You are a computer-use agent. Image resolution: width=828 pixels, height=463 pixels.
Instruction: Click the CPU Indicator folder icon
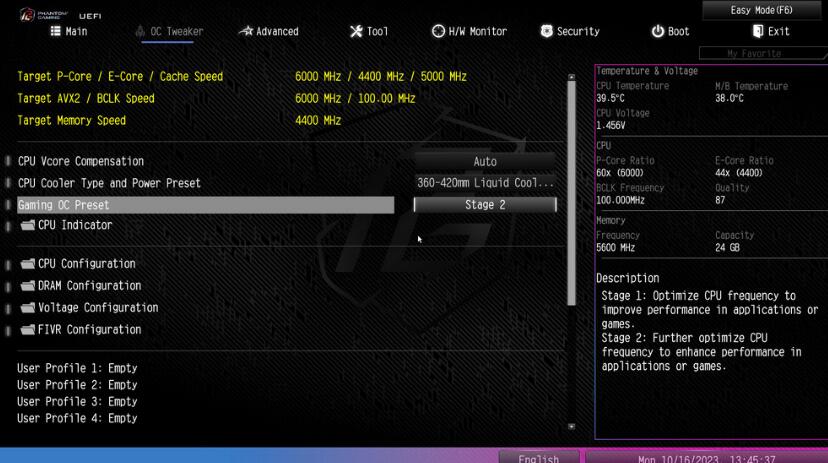(x=27, y=225)
